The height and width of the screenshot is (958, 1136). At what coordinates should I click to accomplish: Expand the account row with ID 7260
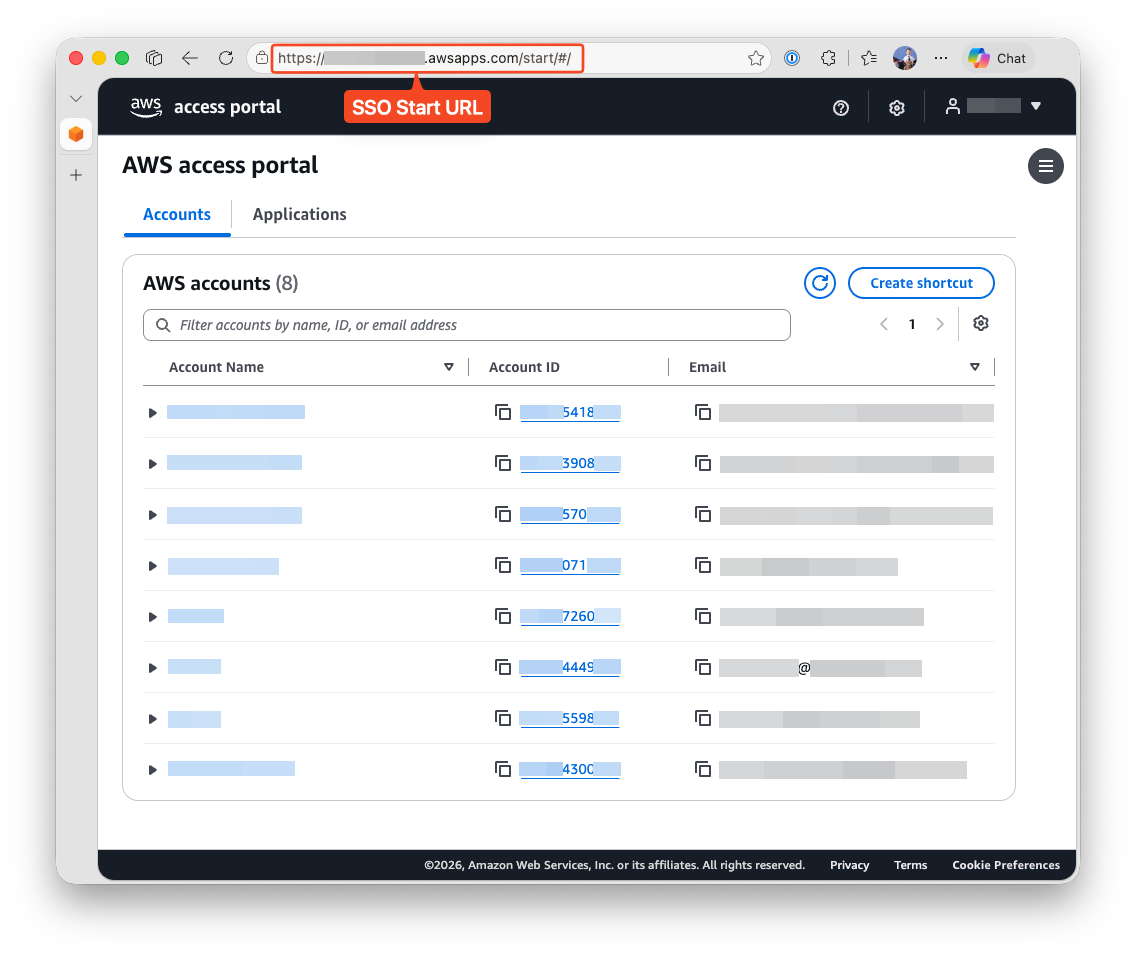point(152,617)
